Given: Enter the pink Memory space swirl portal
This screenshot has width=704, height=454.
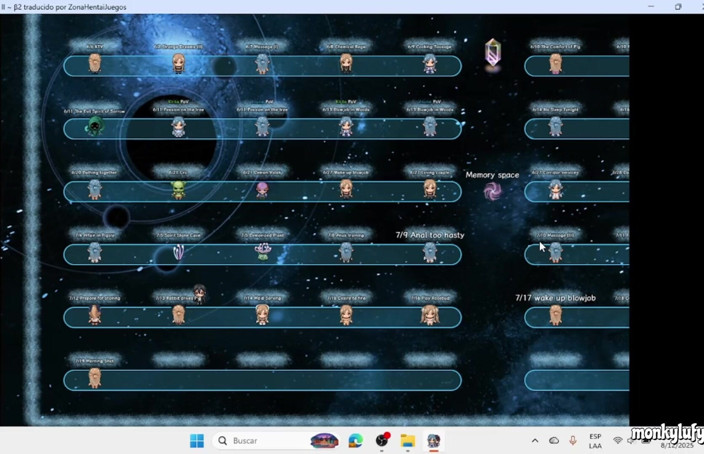Looking at the screenshot, I should click(x=493, y=192).
